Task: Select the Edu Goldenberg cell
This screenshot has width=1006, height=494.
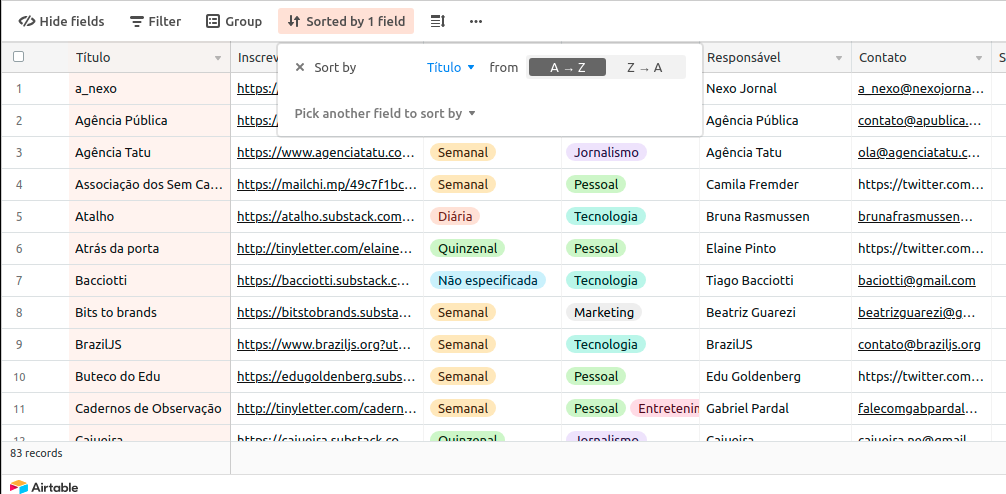Action: pos(775,377)
